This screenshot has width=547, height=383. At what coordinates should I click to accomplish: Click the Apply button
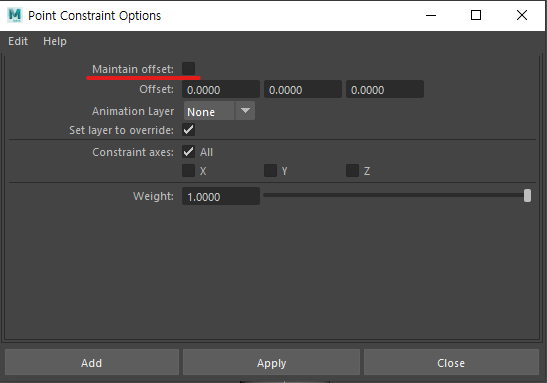click(x=271, y=363)
